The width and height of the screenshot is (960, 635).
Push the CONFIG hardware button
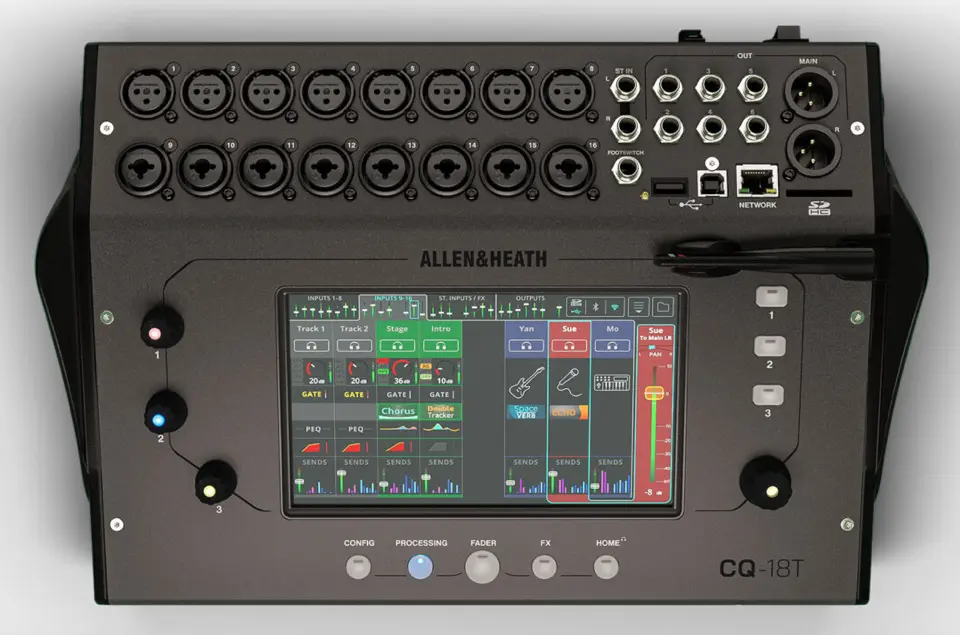coord(359,567)
